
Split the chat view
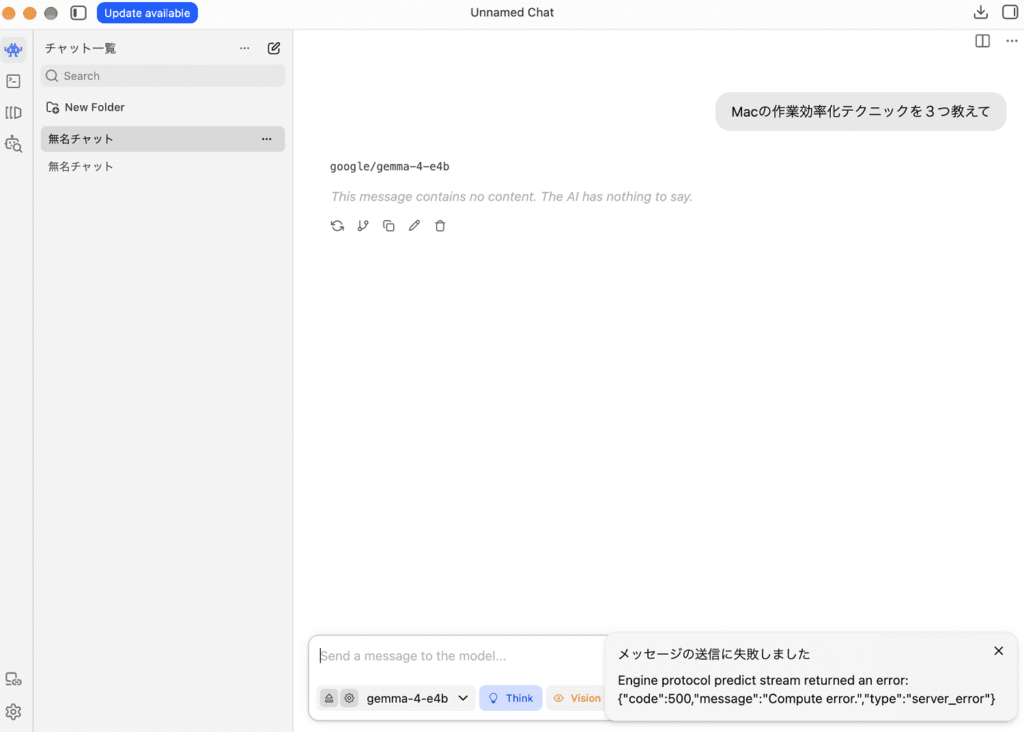(x=982, y=41)
